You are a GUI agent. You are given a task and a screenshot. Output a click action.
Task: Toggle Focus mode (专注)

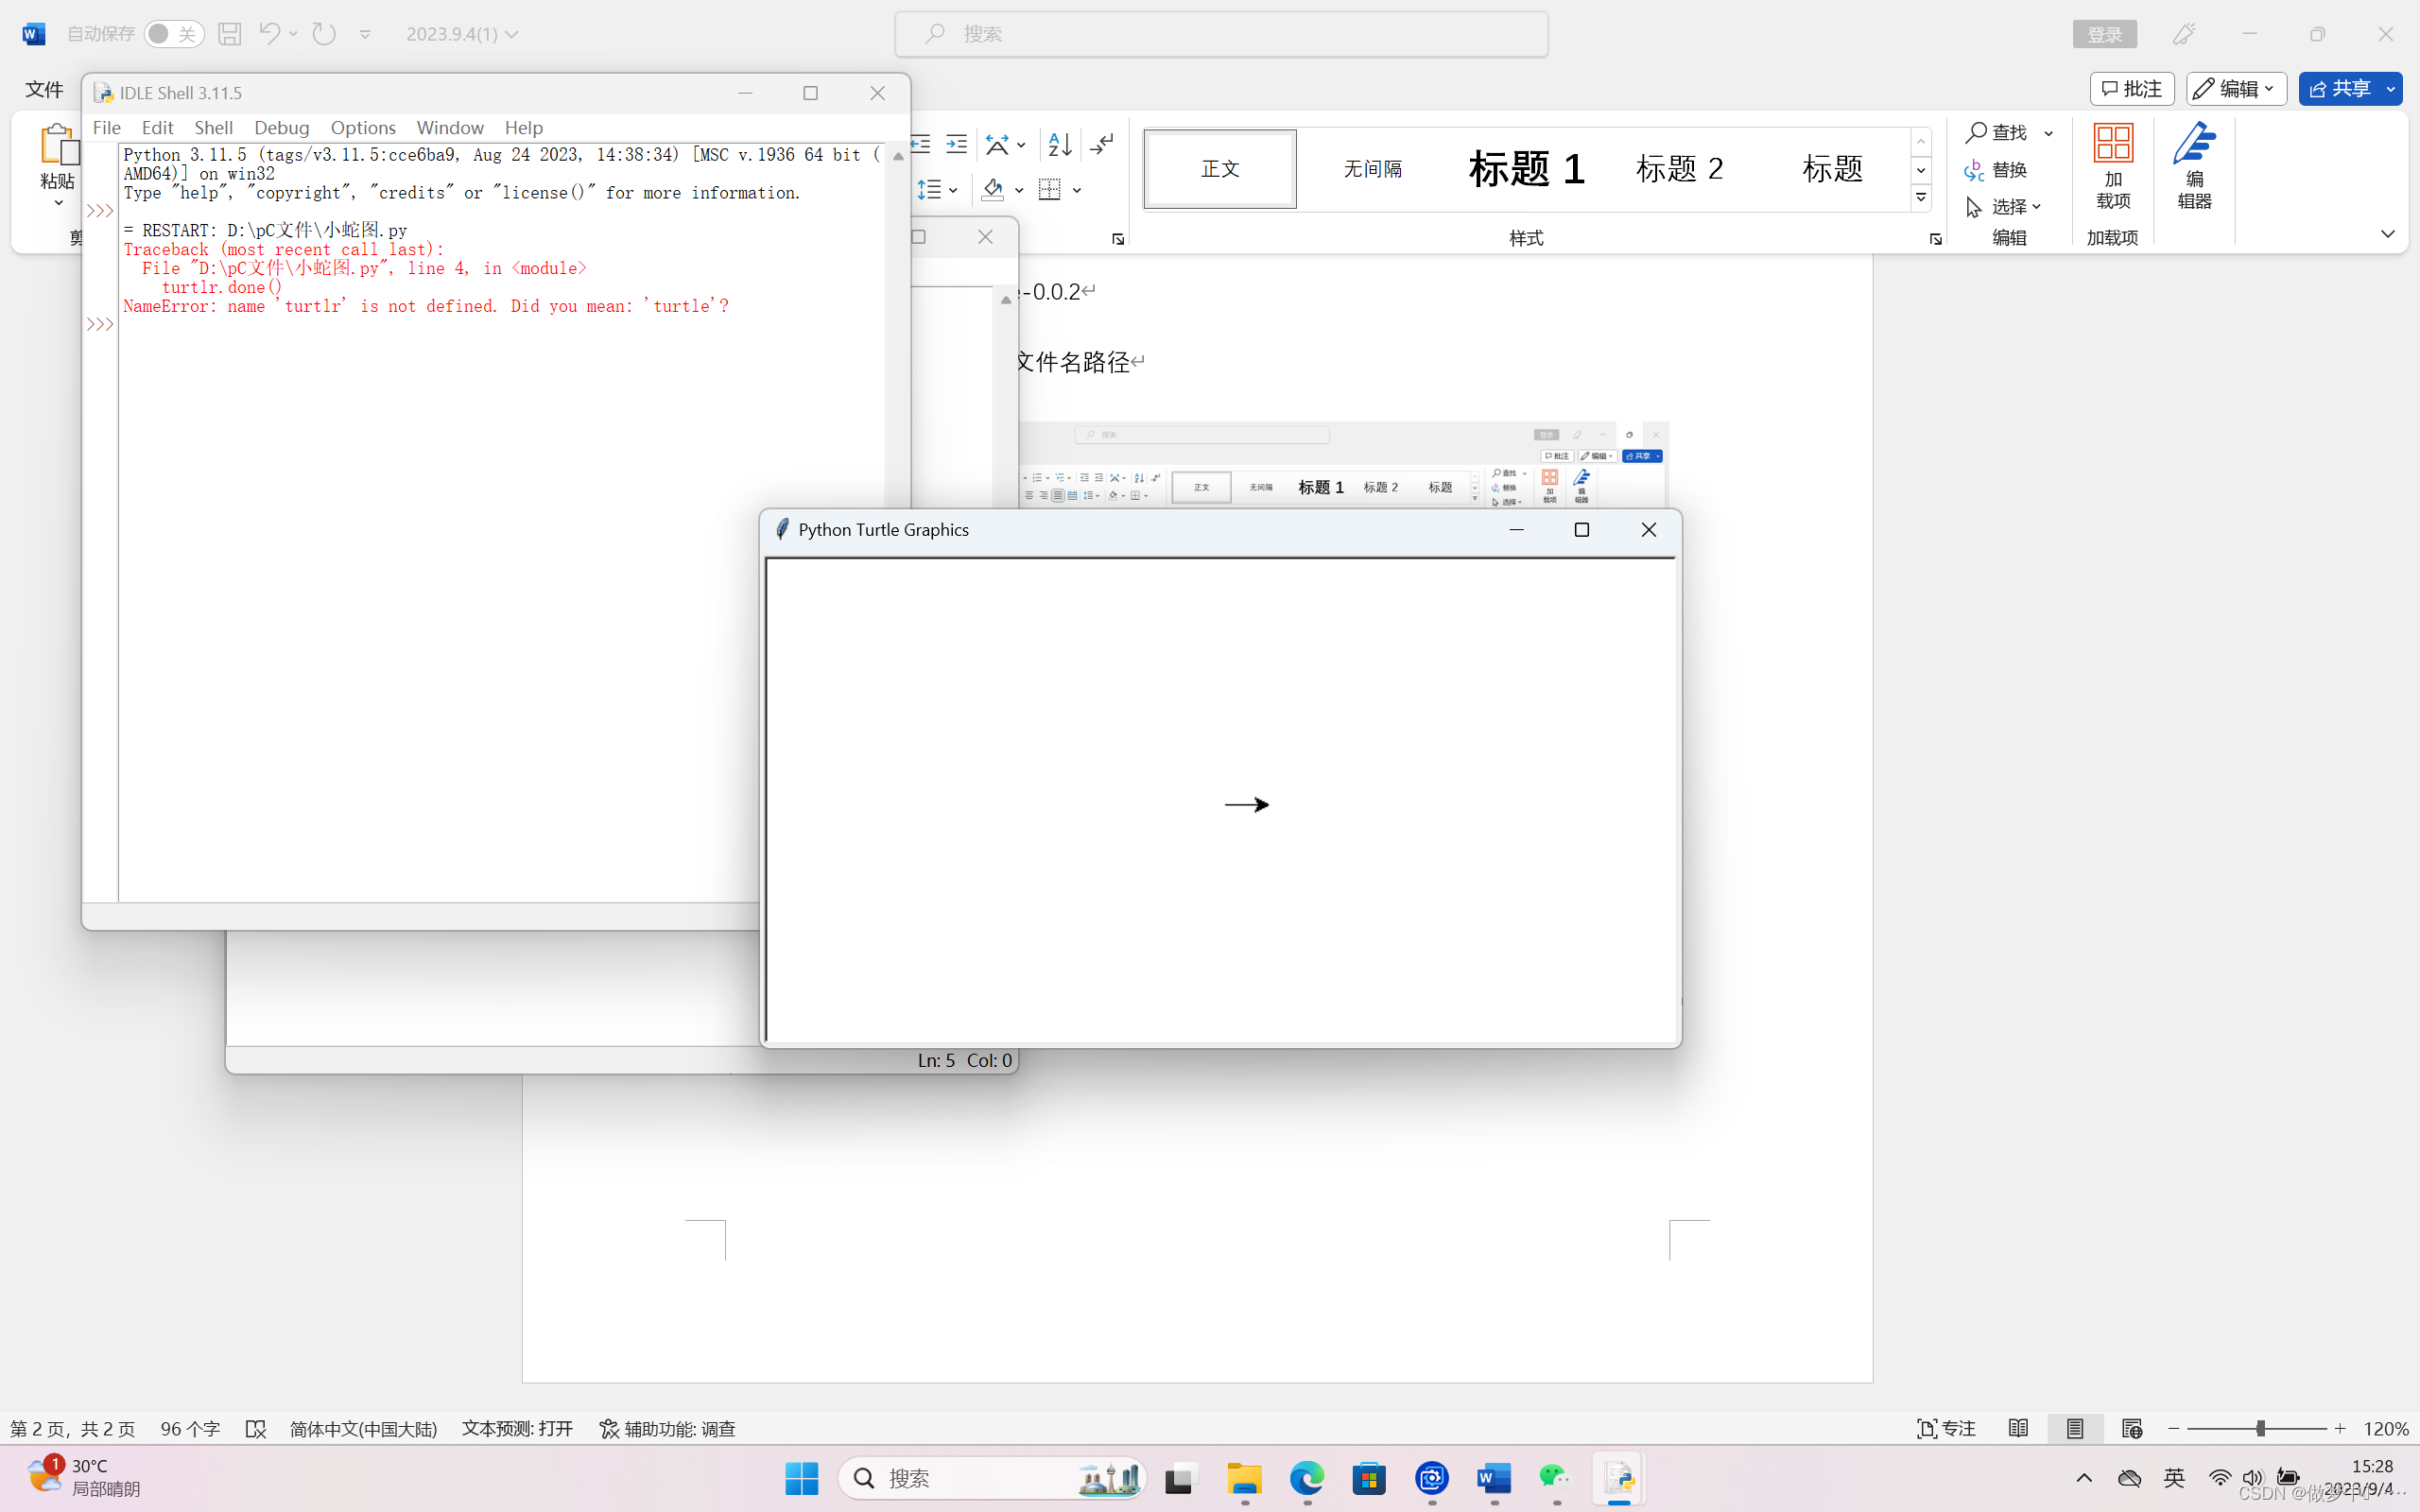(x=1946, y=1428)
